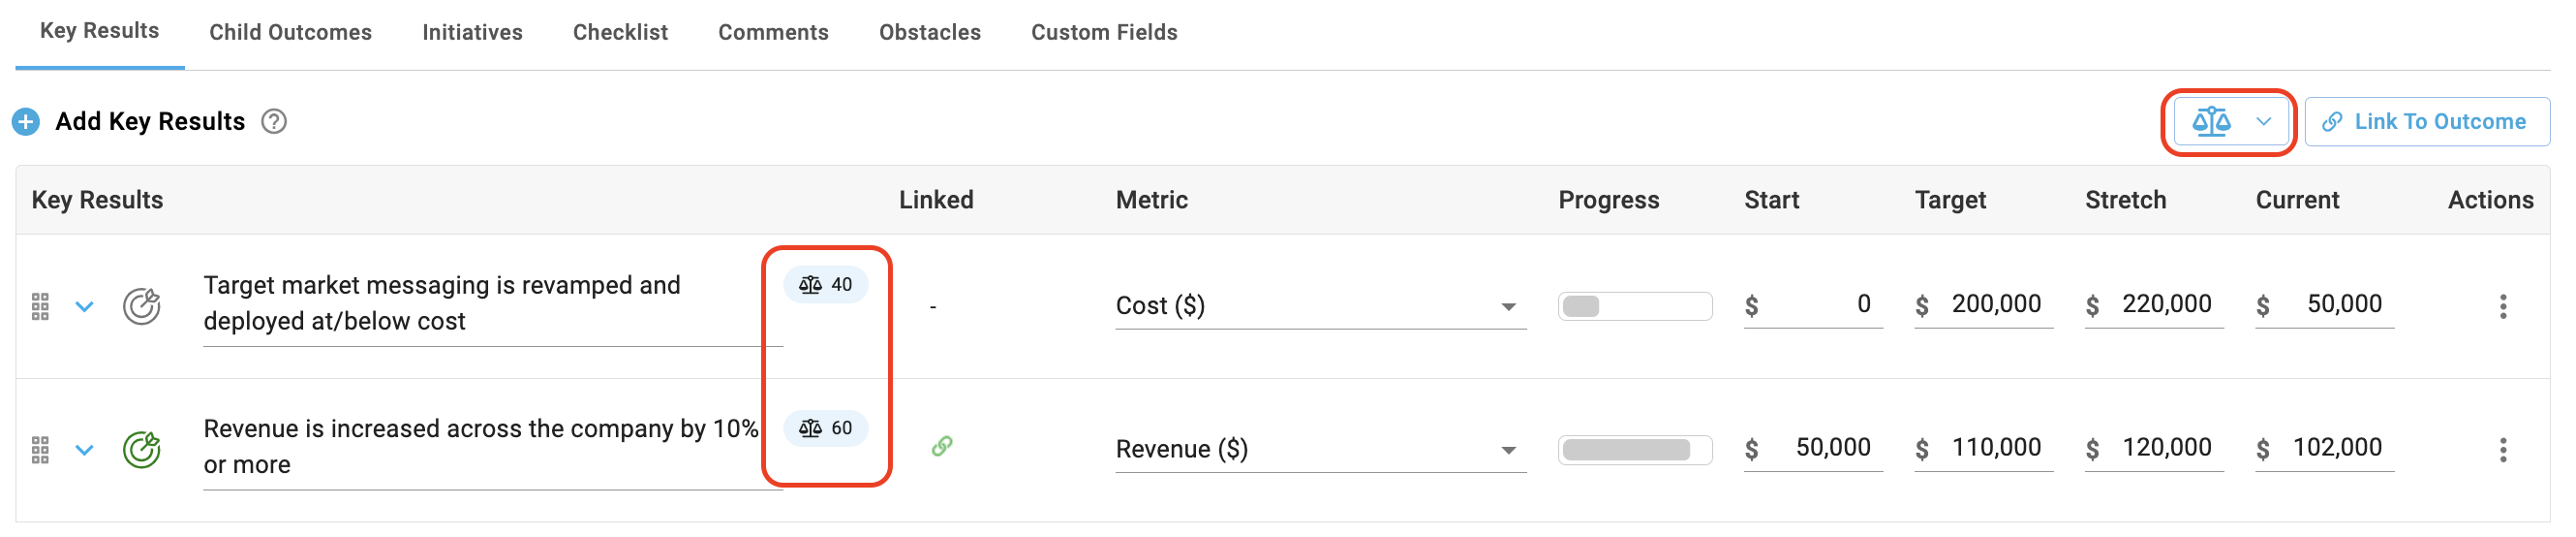Click the blue plus Add Key Results icon
This screenshot has width=2576, height=537.
pyautogui.click(x=26, y=122)
